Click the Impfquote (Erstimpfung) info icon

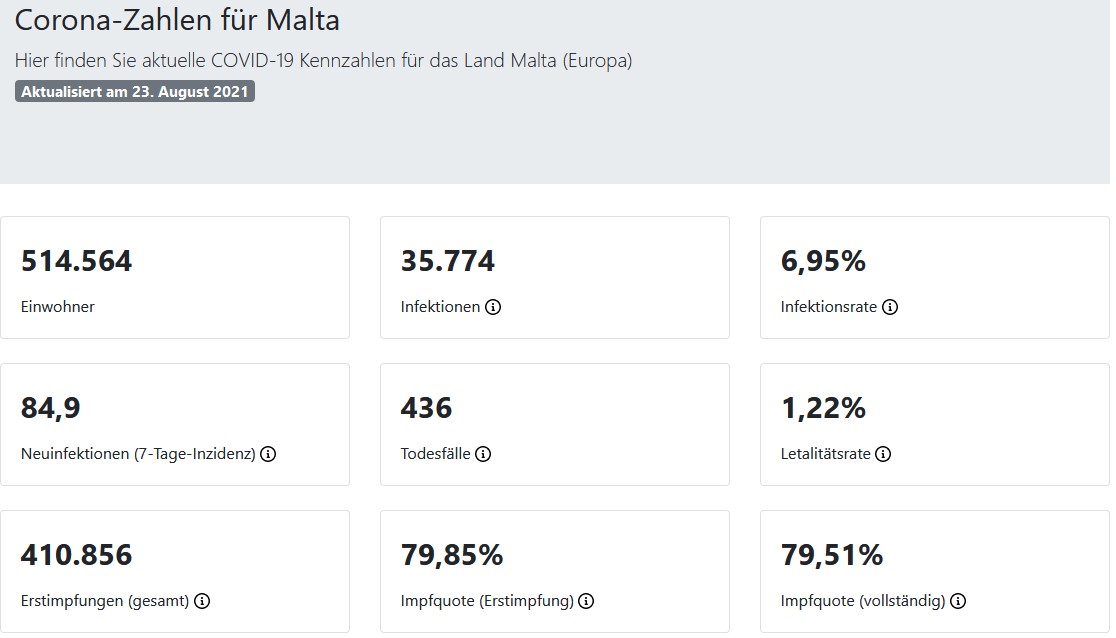586,601
